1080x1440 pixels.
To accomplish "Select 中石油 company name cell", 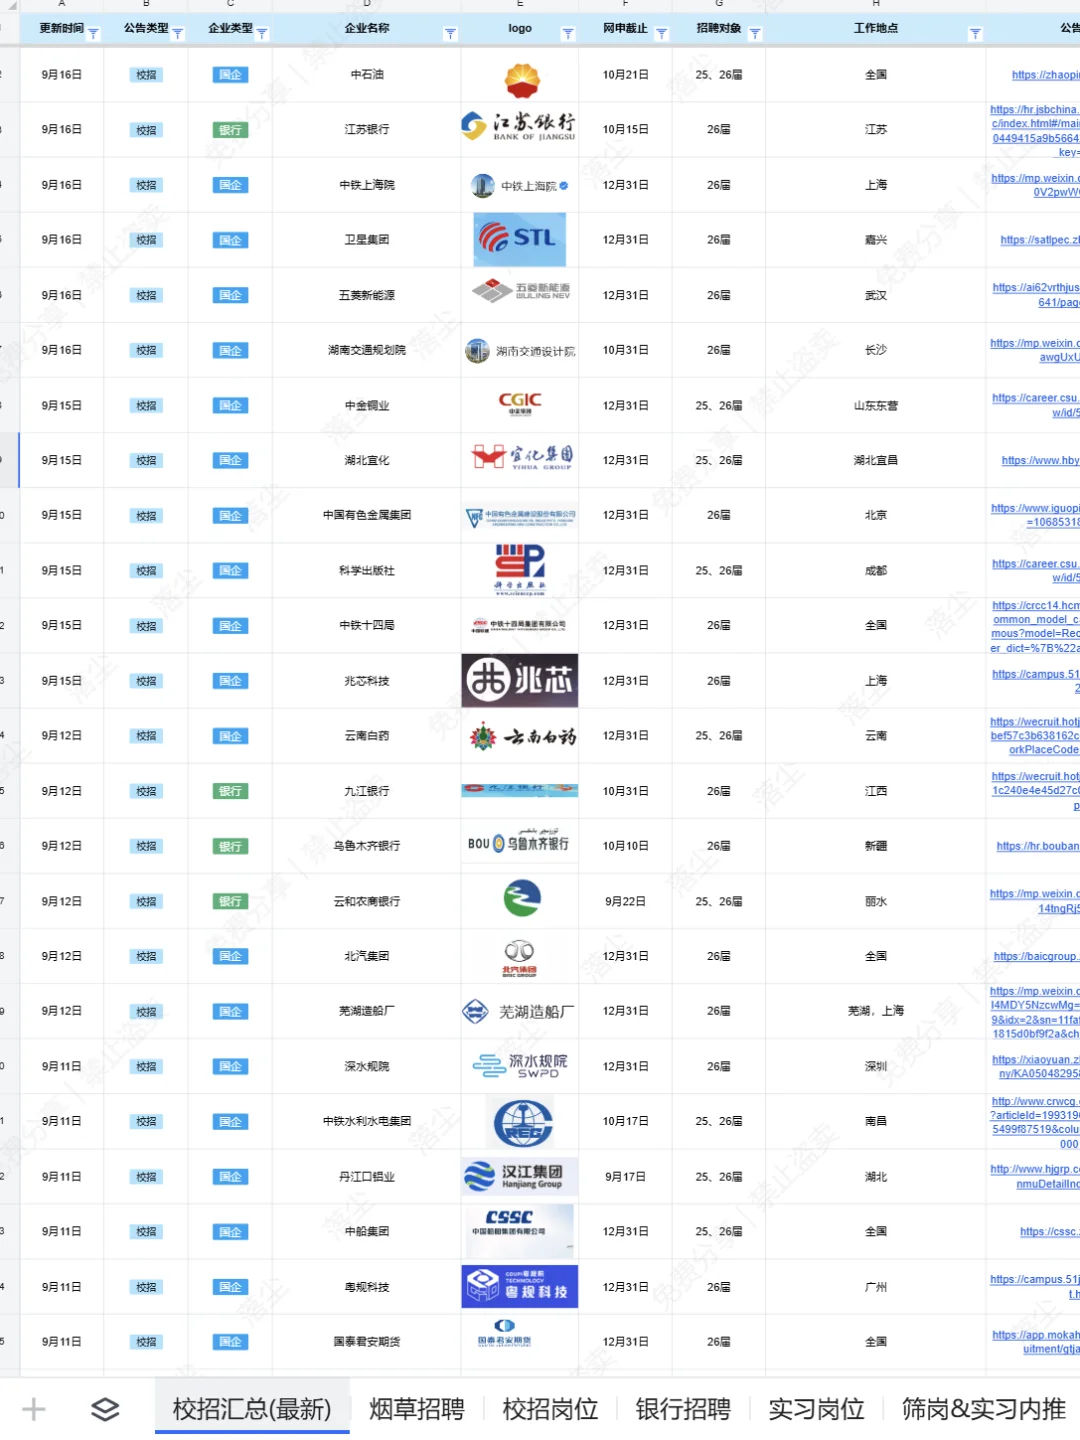I will click(367, 75).
